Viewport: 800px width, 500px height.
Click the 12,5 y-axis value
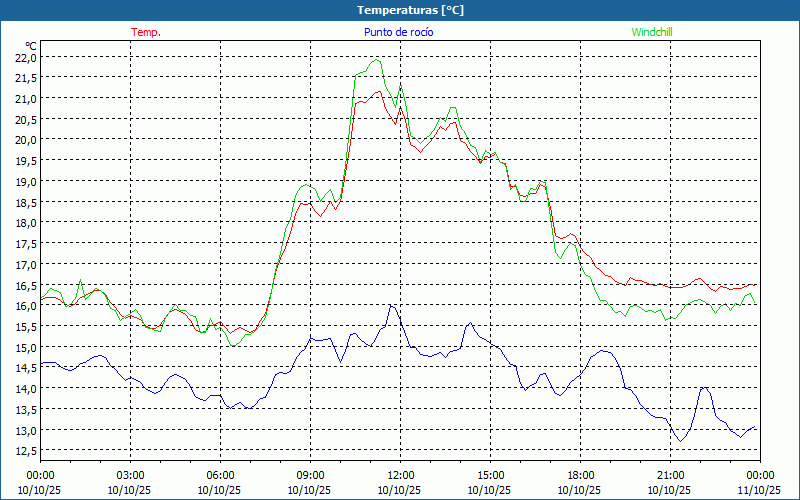[25, 451]
